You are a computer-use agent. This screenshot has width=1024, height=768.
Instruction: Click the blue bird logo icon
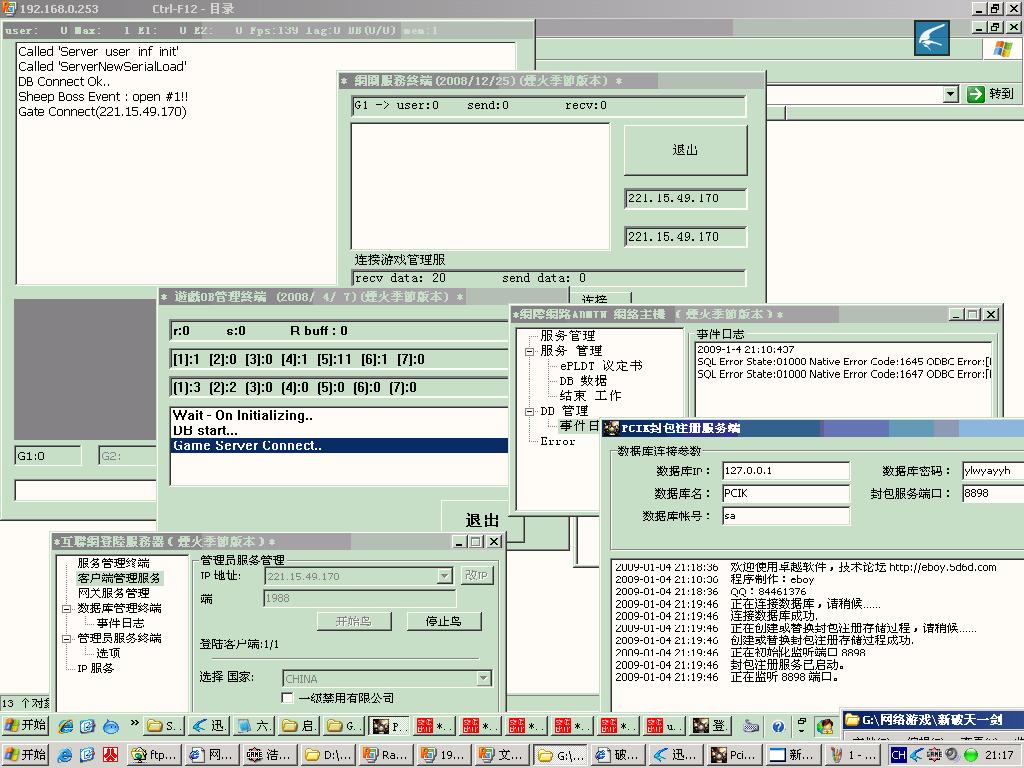(x=932, y=38)
